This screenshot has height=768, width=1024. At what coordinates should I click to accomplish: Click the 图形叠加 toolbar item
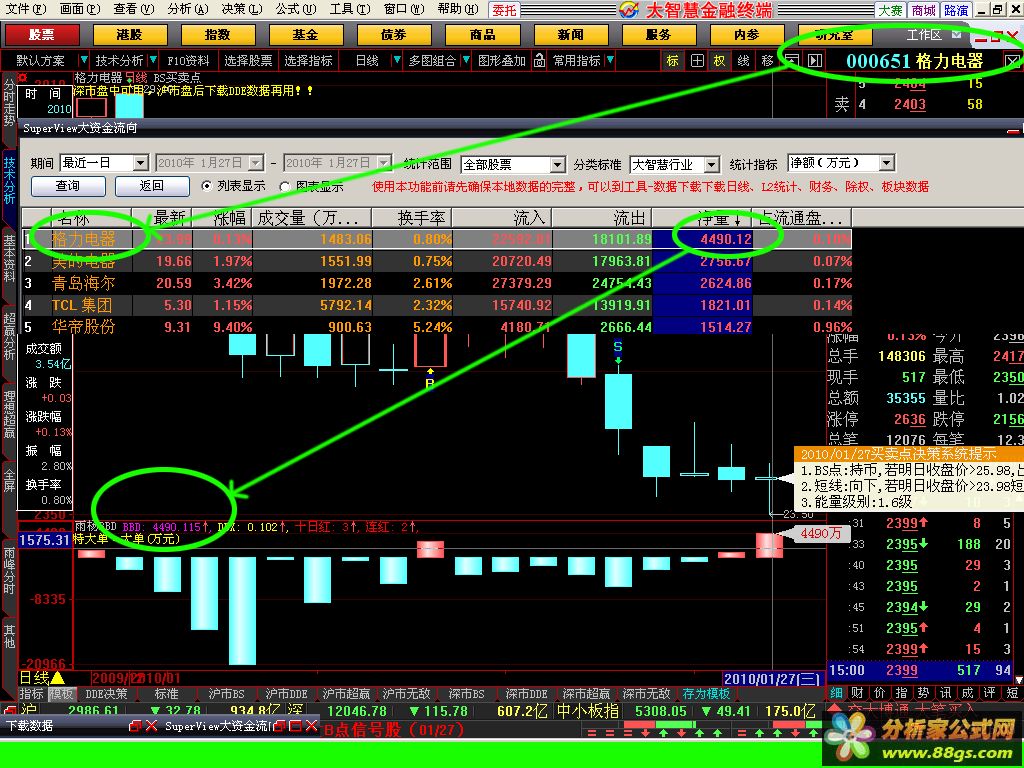[502, 61]
